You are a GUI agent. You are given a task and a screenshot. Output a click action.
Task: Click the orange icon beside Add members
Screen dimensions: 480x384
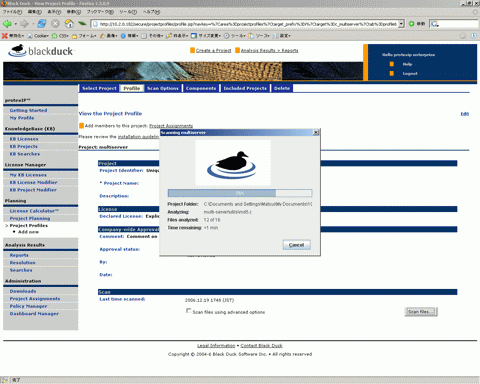point(81,126)
